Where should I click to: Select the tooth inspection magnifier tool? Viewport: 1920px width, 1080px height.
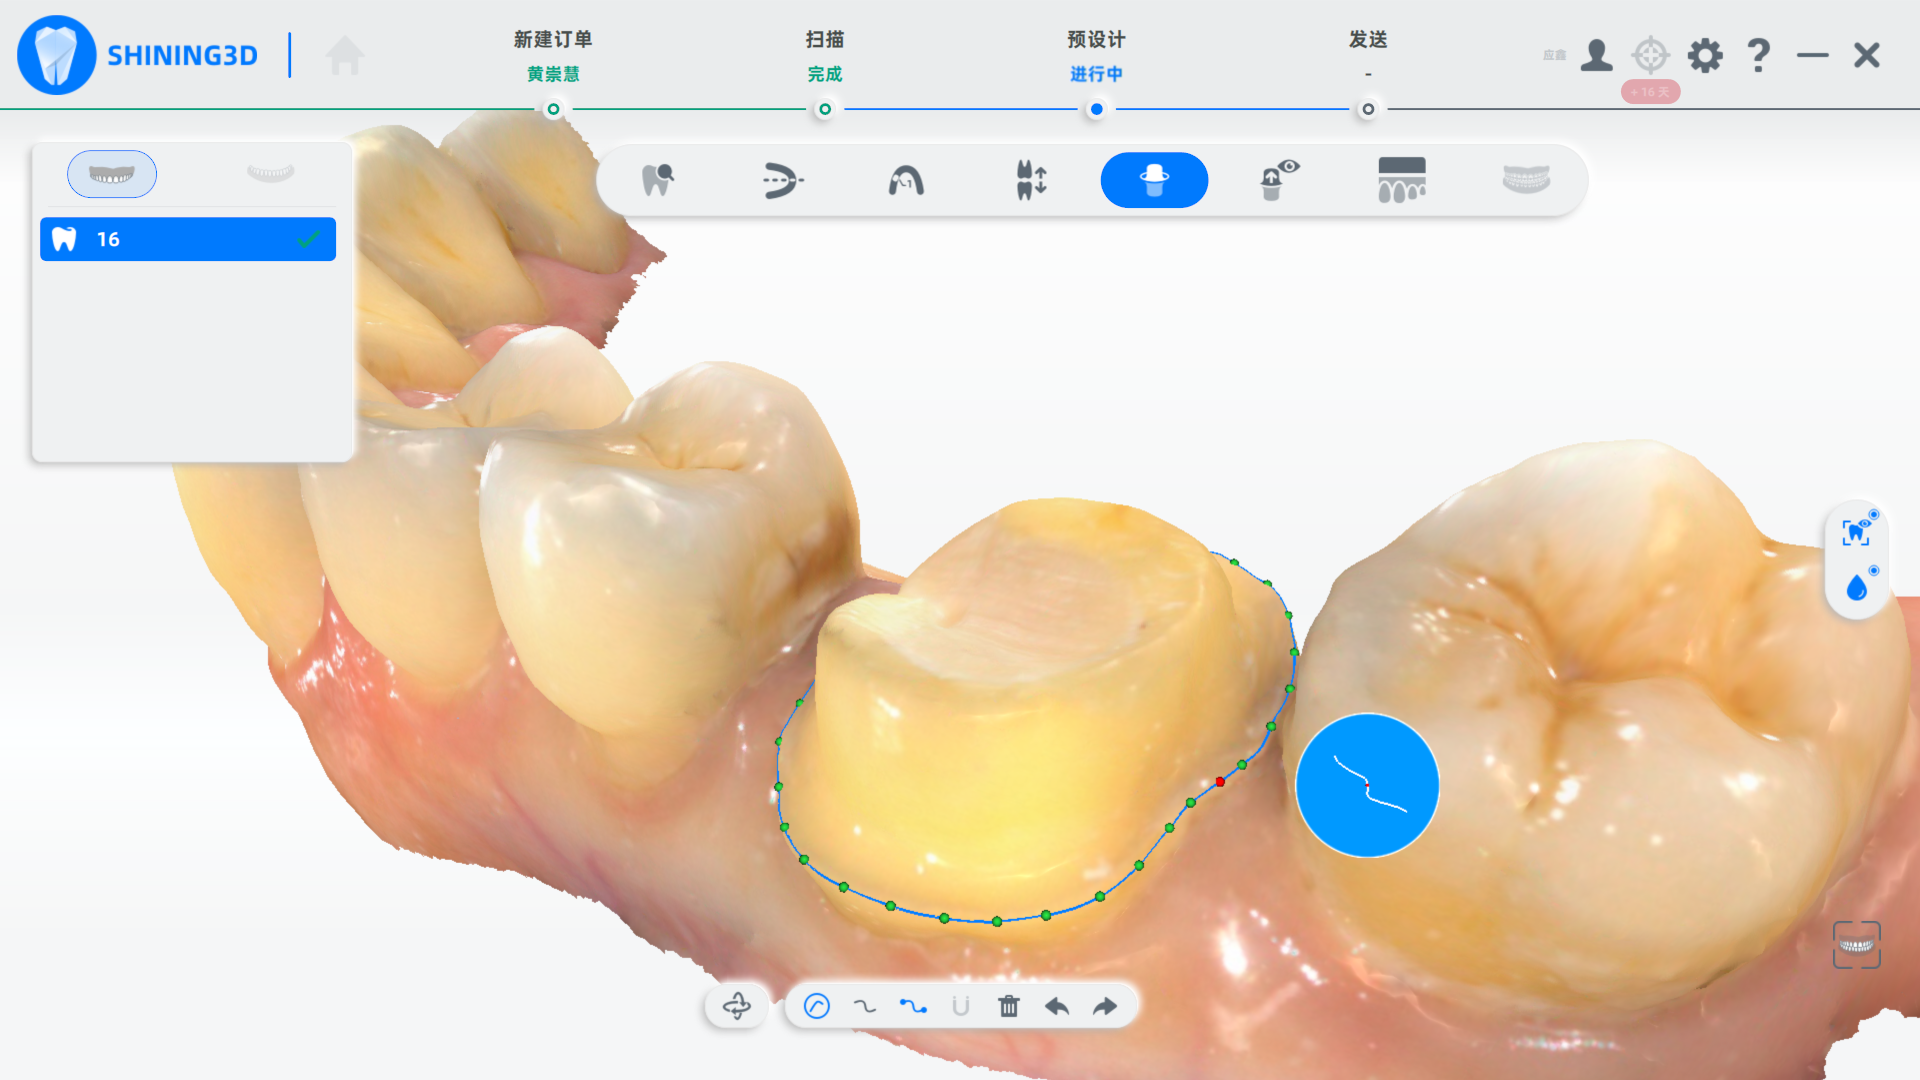pos(657,181)
